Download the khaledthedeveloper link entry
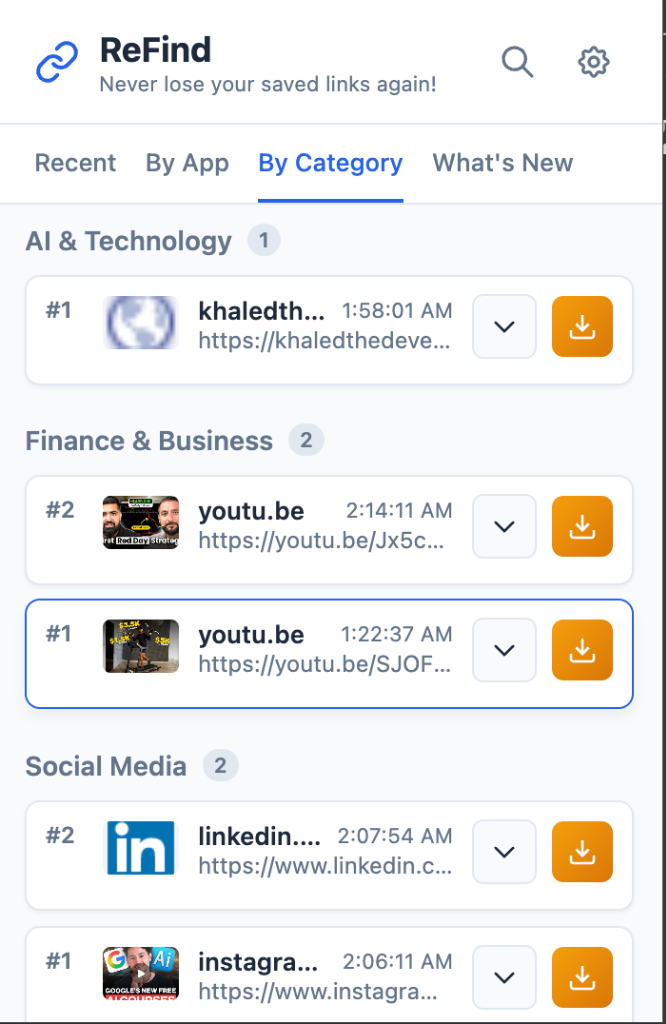 [582, 326]
